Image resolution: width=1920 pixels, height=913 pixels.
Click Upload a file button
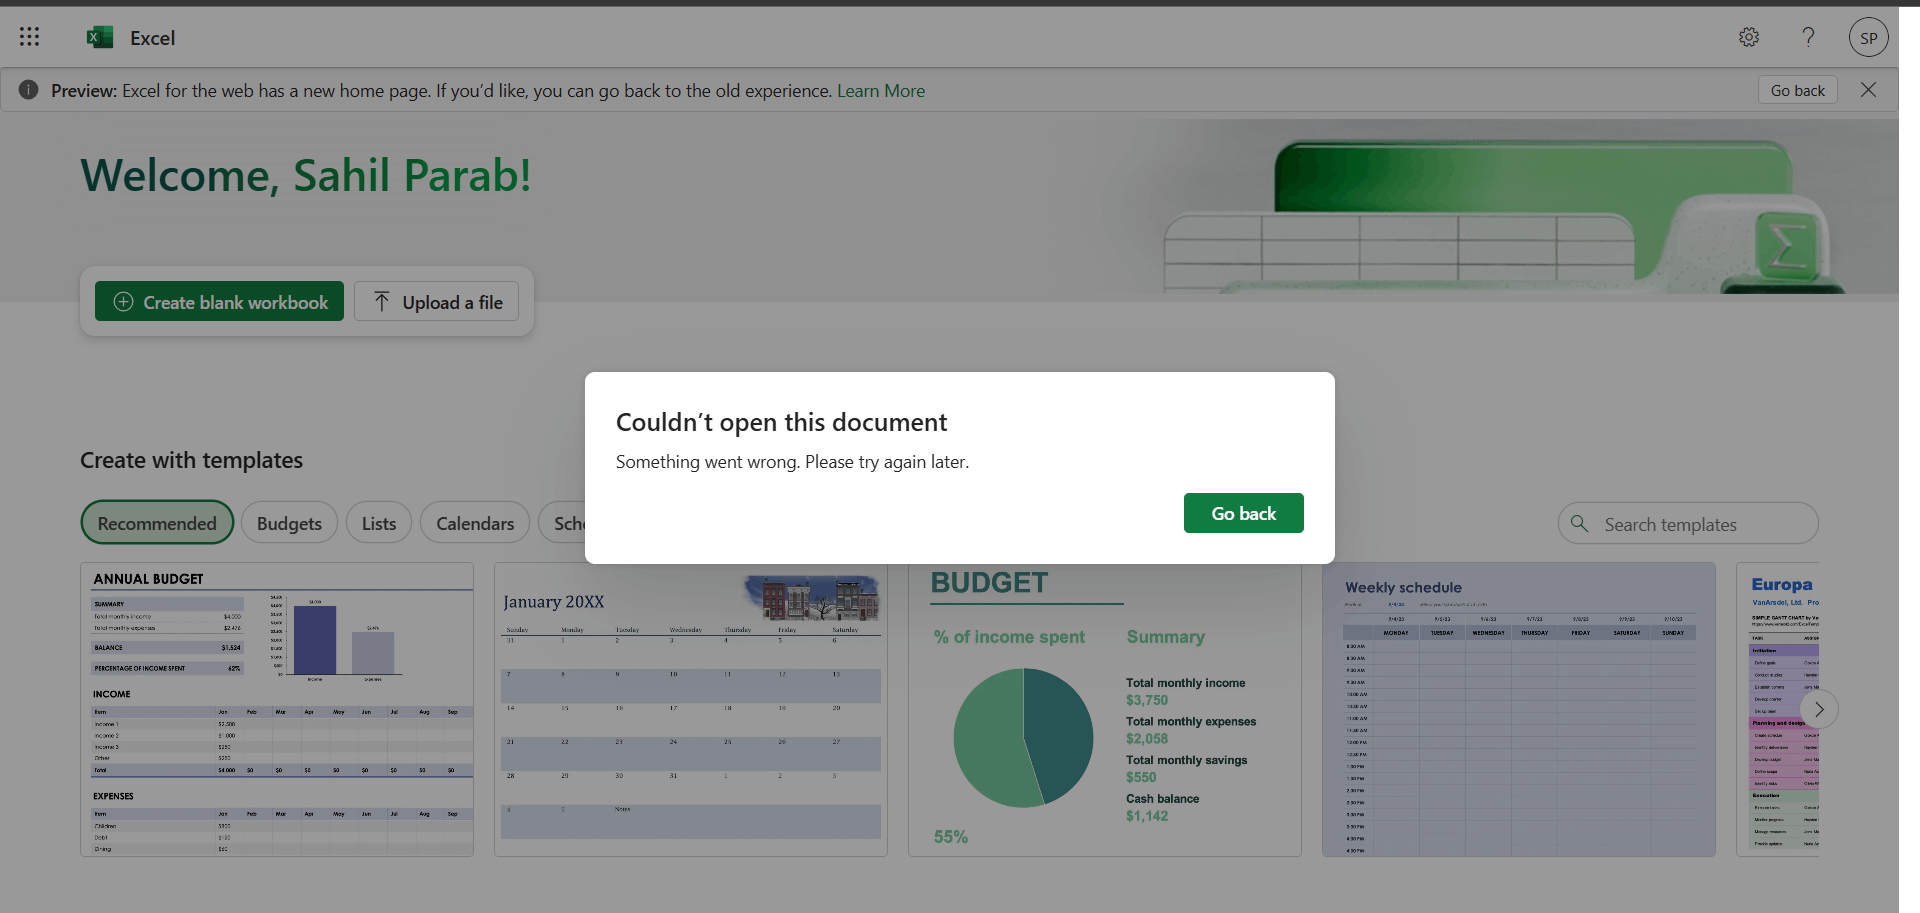point(437,301)
